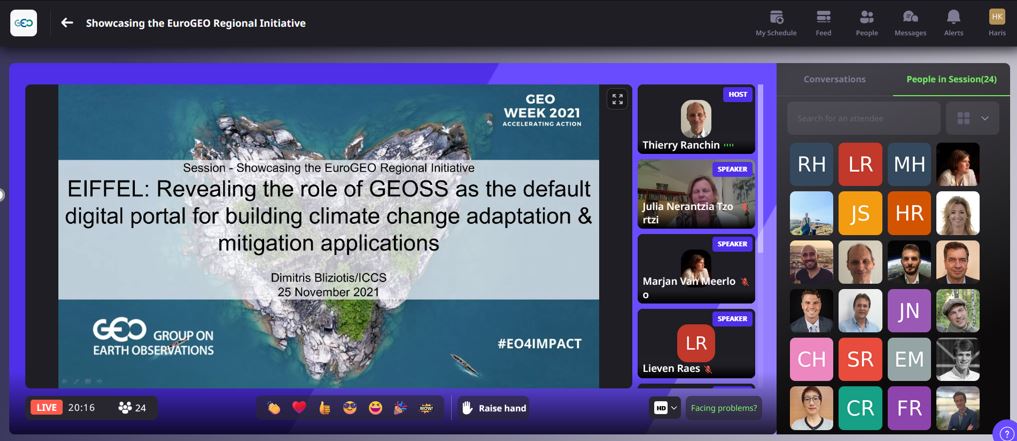Click the RH attendee avatar
This screenshot has width=1017, height=441.
811,165
